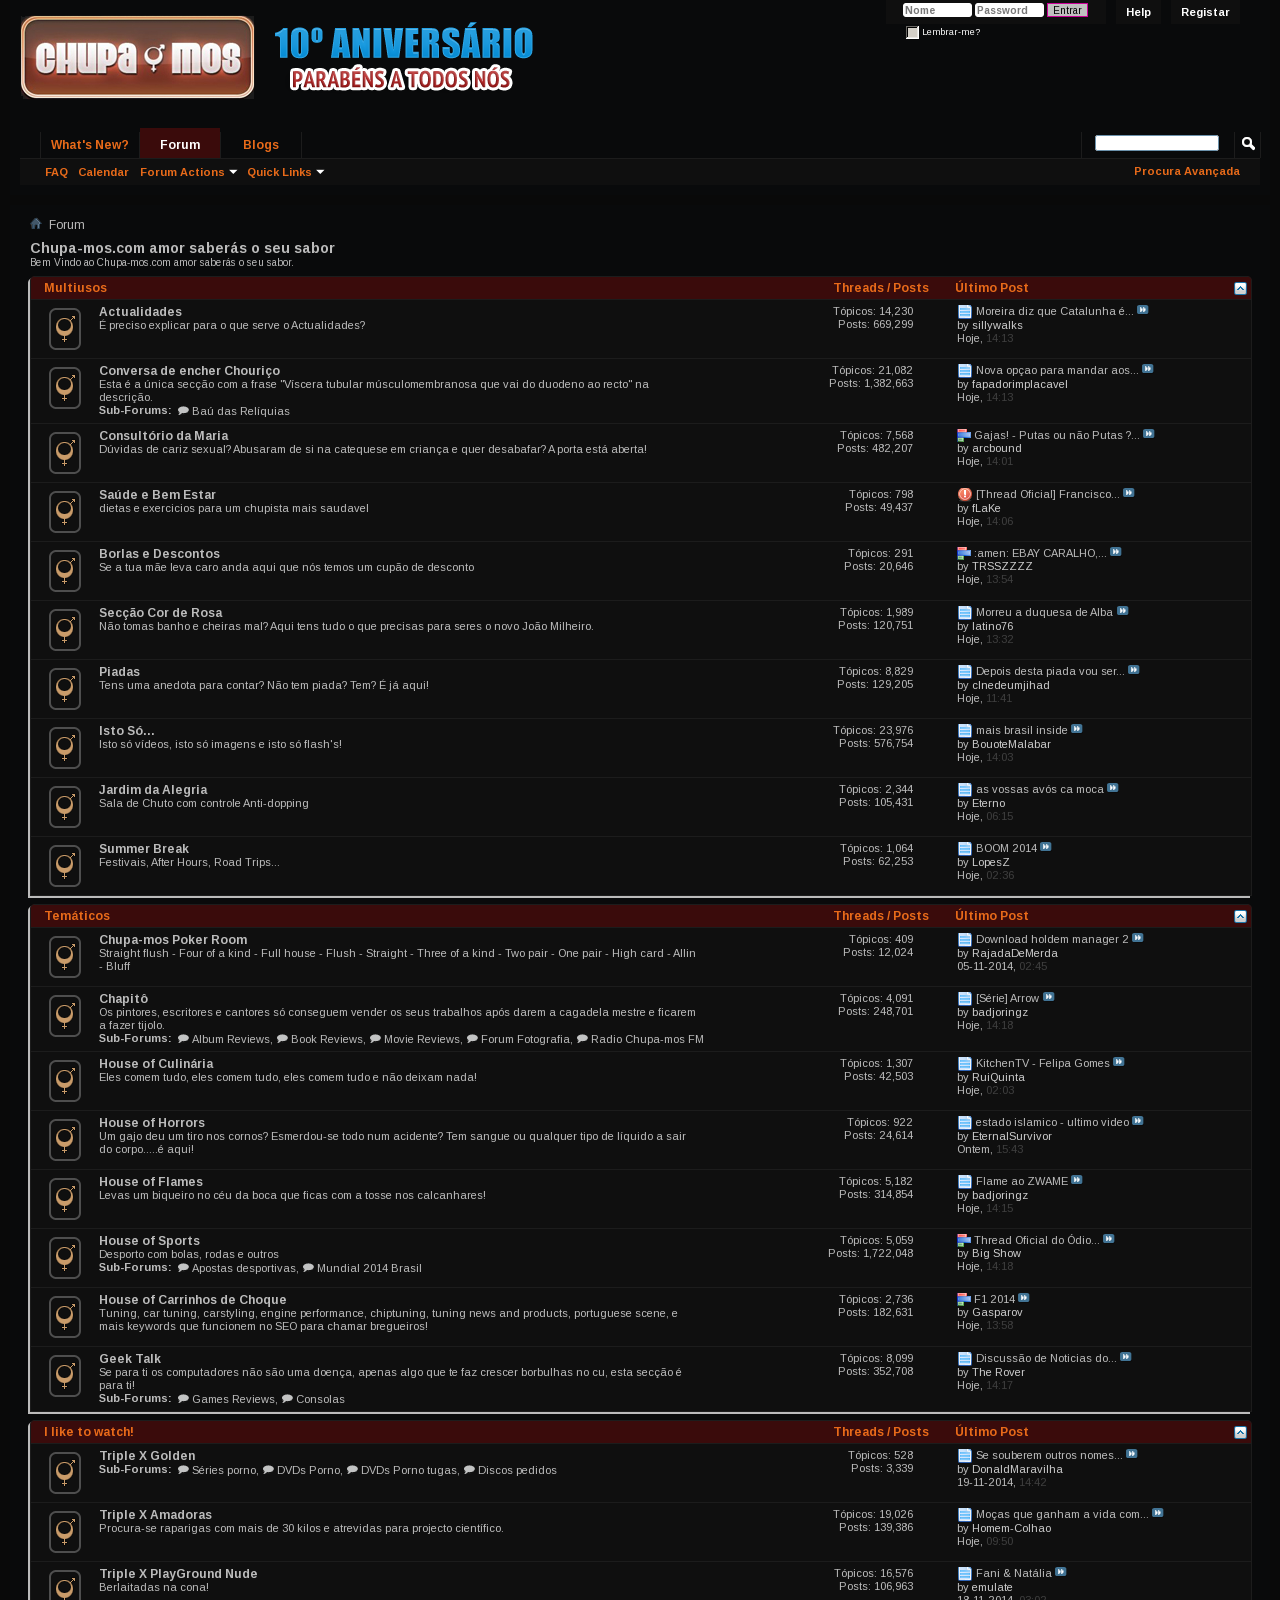Click go-to-last-post arrow next to BOOM 2014
The width and height of the screenshot is (1280, 1600).
pos(1046,847)
